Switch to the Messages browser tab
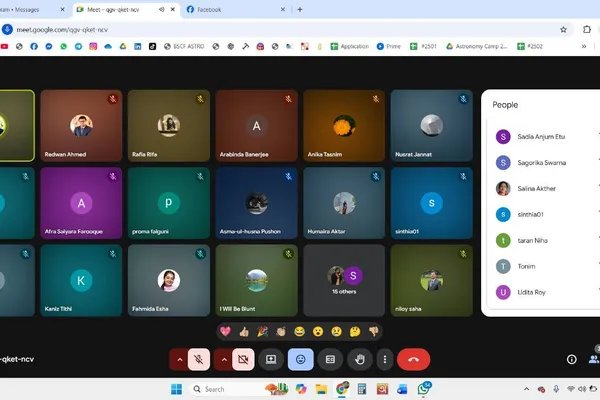 click(x=33, y=10)
